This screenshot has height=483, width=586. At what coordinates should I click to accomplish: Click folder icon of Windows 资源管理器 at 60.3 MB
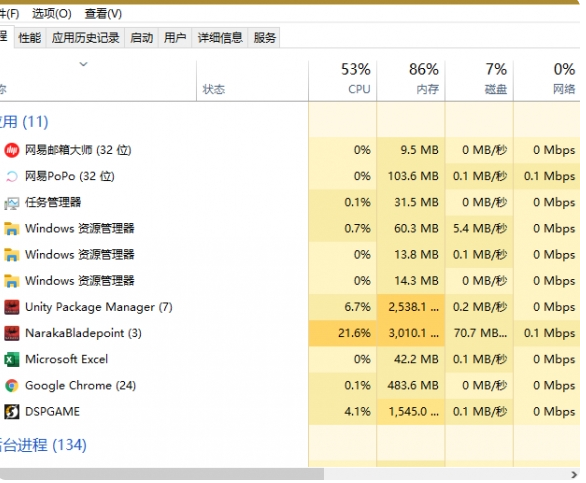coord(12,229)
